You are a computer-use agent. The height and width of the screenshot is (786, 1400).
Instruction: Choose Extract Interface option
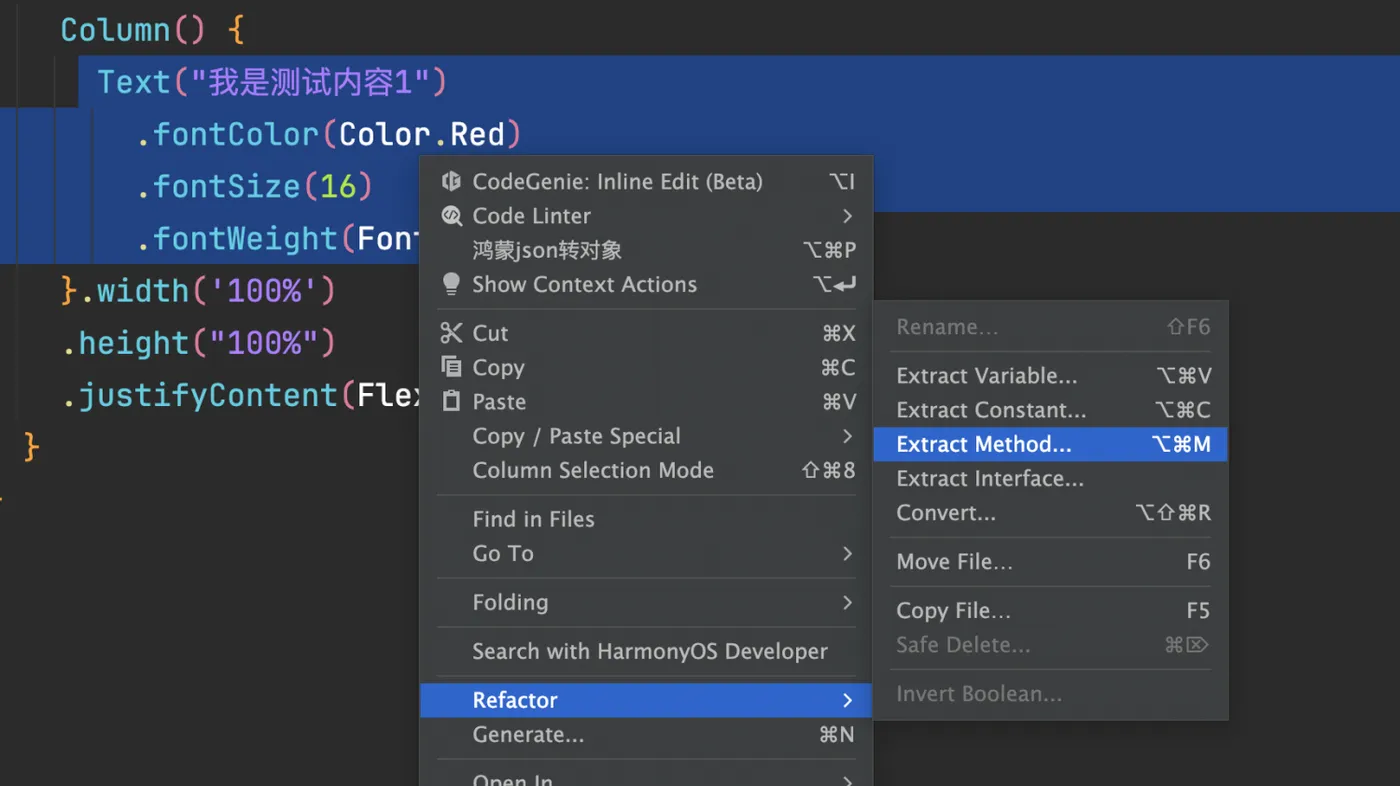pyautogui.click(x=1050, y=478)
